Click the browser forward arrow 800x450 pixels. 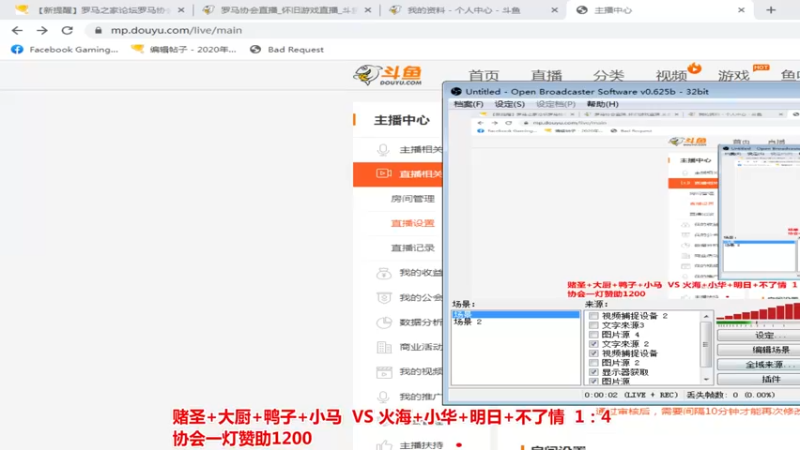click(42, 31)
